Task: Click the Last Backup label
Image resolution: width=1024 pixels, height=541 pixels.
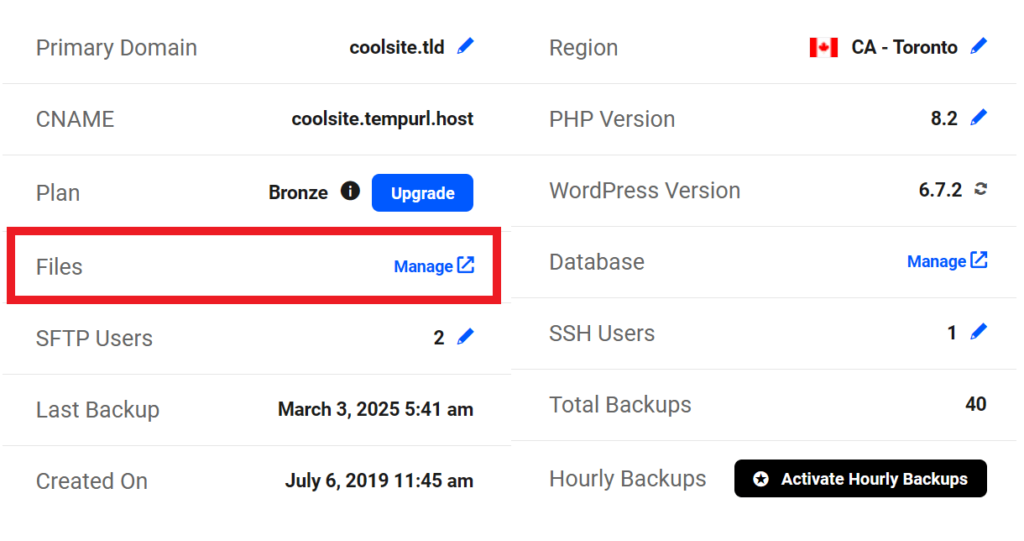Action: tap(98, 410)
